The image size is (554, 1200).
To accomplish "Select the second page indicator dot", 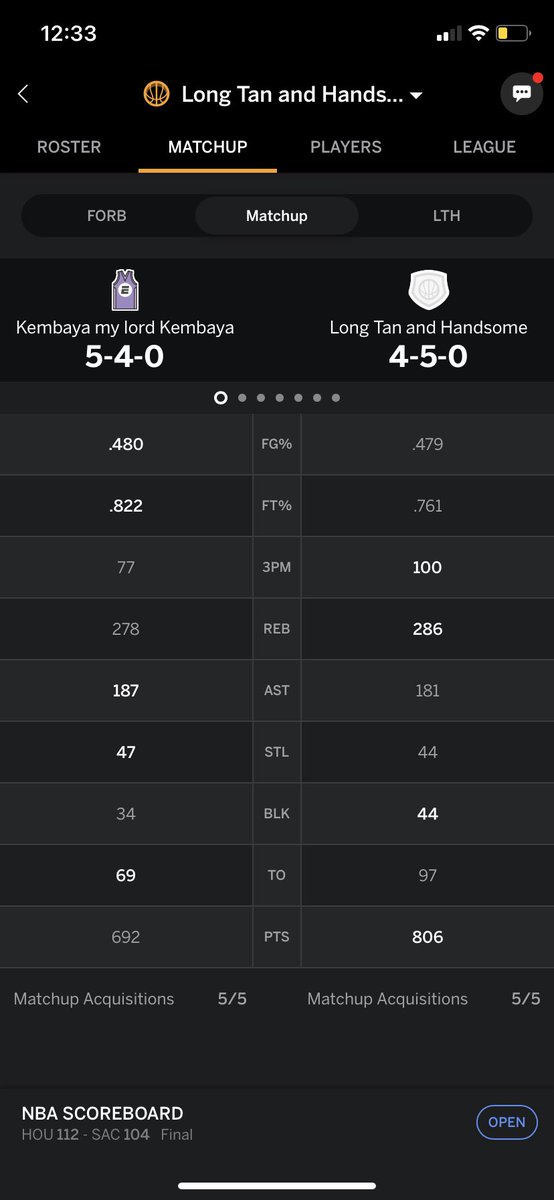I will click(x=241, y=398).
